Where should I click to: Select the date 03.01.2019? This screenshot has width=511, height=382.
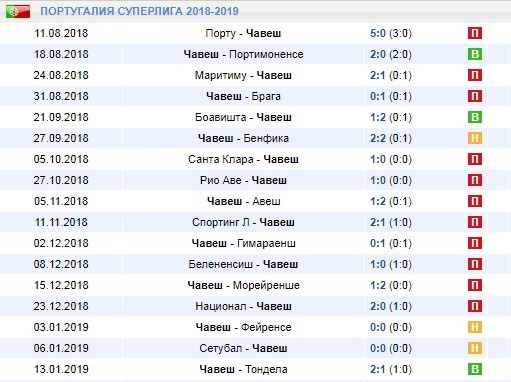coord(61,327)
